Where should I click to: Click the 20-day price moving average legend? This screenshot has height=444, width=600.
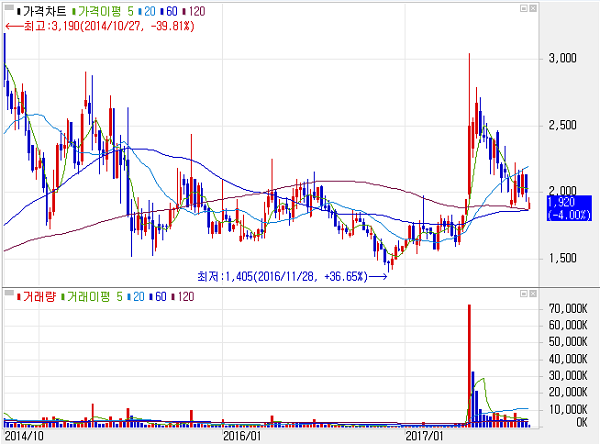point(147,11)
